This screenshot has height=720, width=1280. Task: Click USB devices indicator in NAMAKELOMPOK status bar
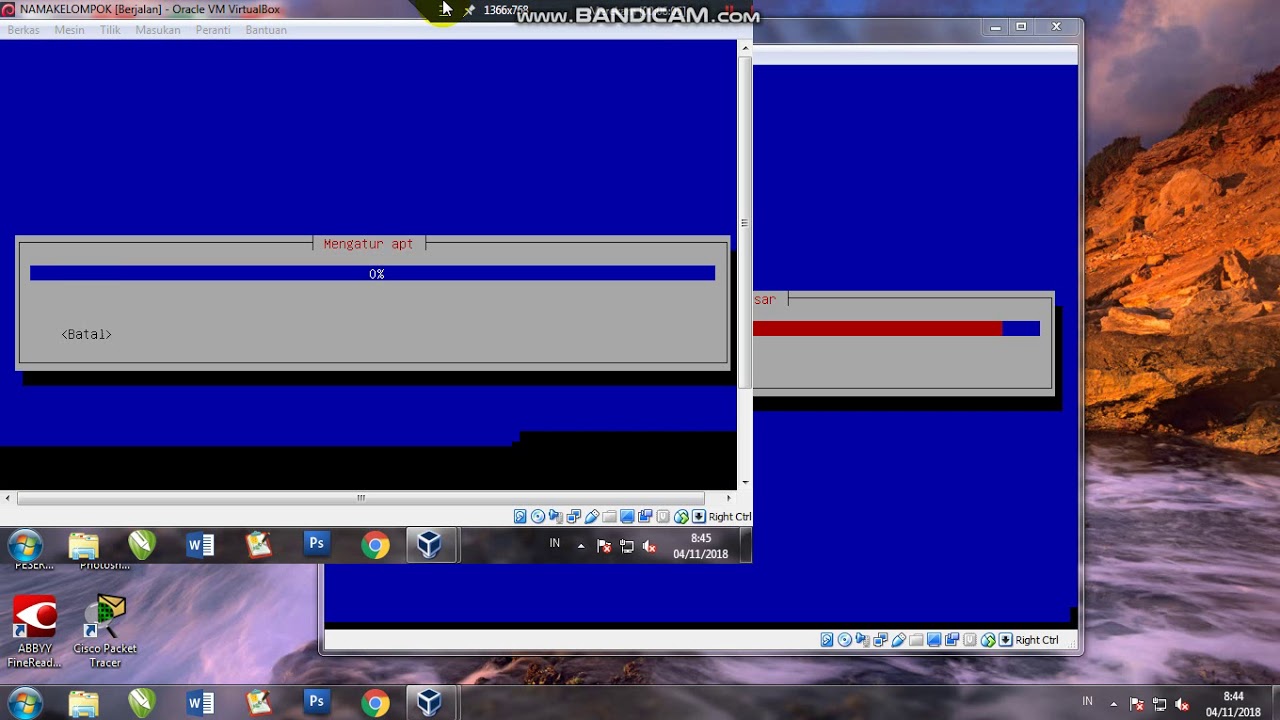point(592,516)
